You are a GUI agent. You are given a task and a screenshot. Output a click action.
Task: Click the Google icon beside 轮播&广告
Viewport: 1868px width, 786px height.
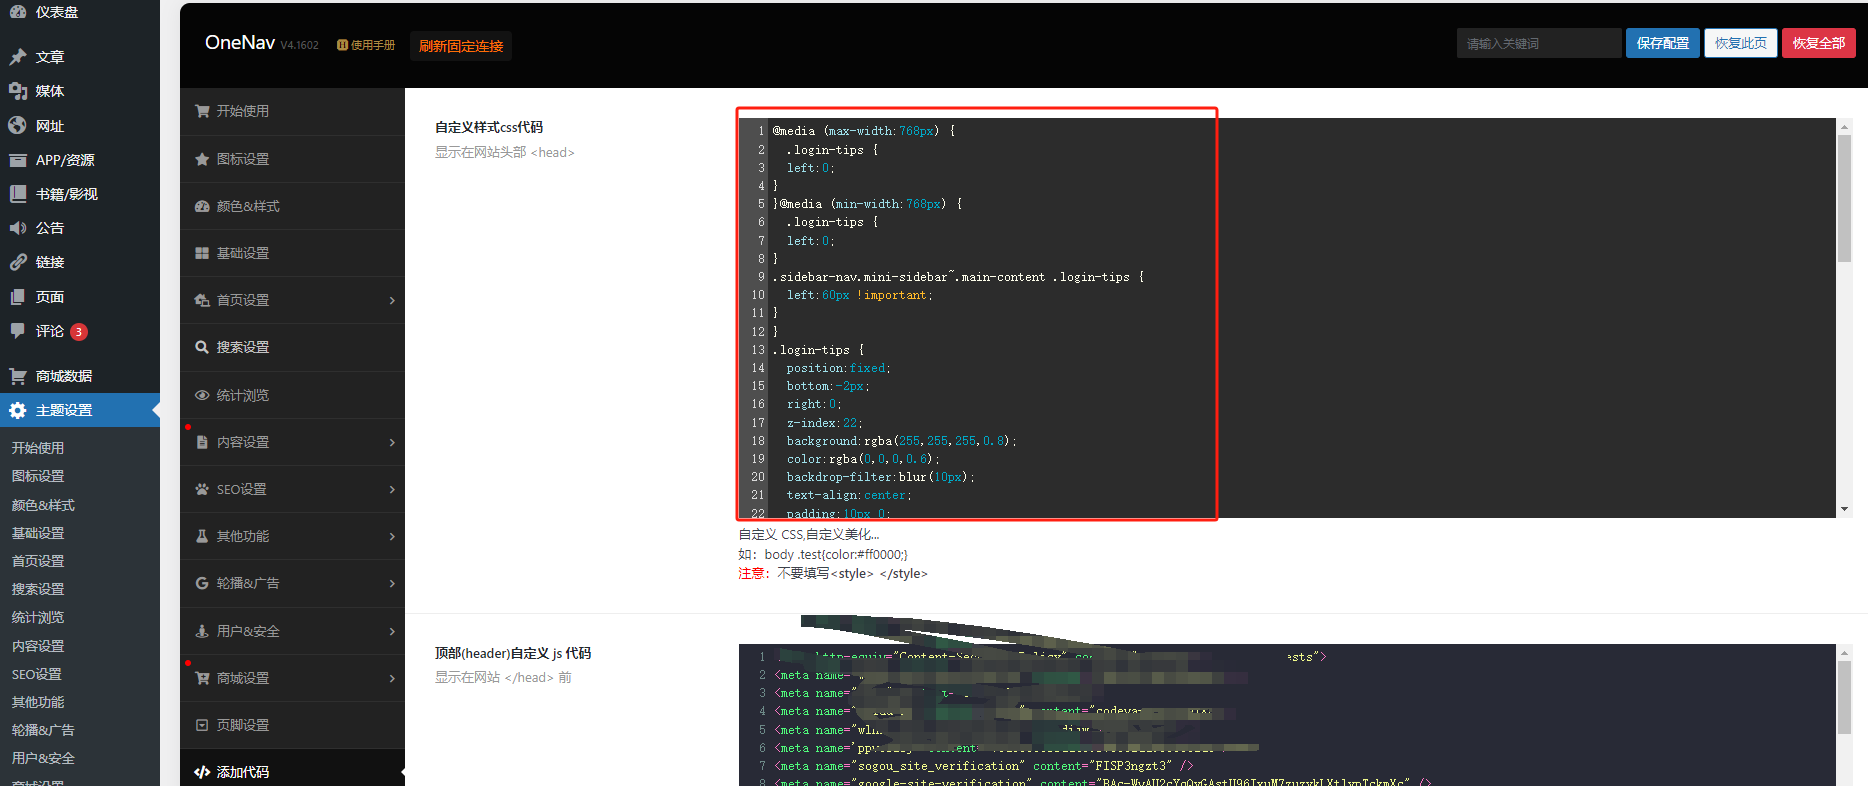click(202, 583)
